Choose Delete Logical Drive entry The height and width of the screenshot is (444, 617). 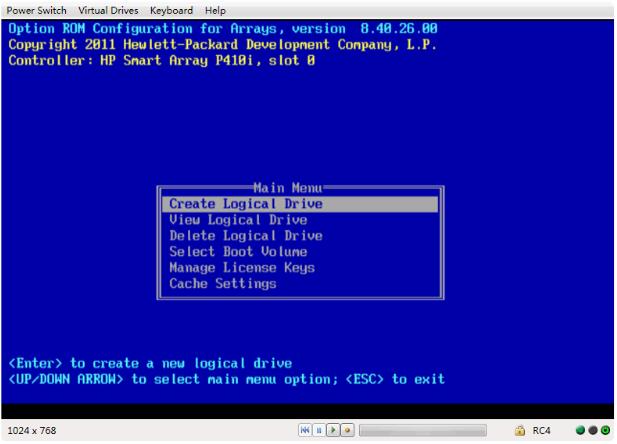[x=246, y=236]
